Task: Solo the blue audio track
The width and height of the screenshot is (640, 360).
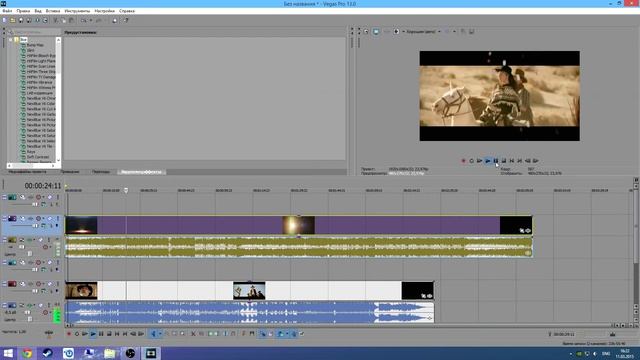Action: click(x=49, y=305)
